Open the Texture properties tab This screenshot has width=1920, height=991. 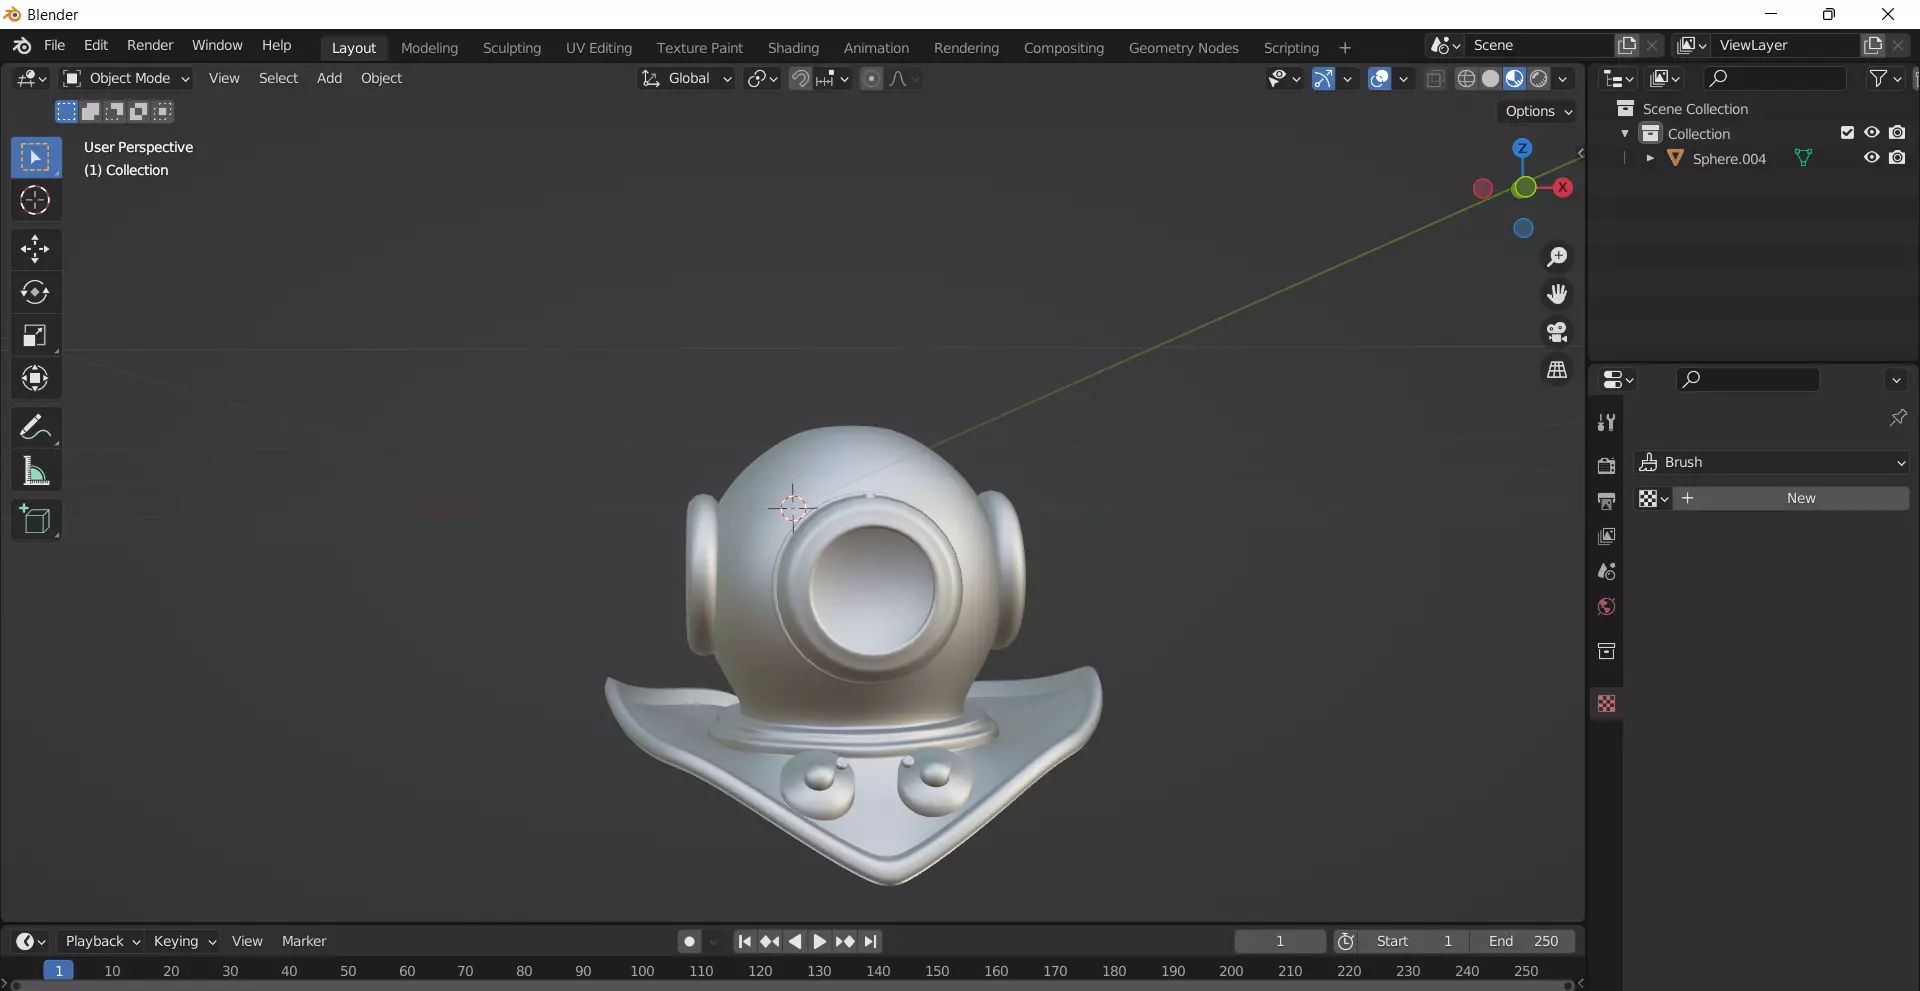[x=1606, y=704]
